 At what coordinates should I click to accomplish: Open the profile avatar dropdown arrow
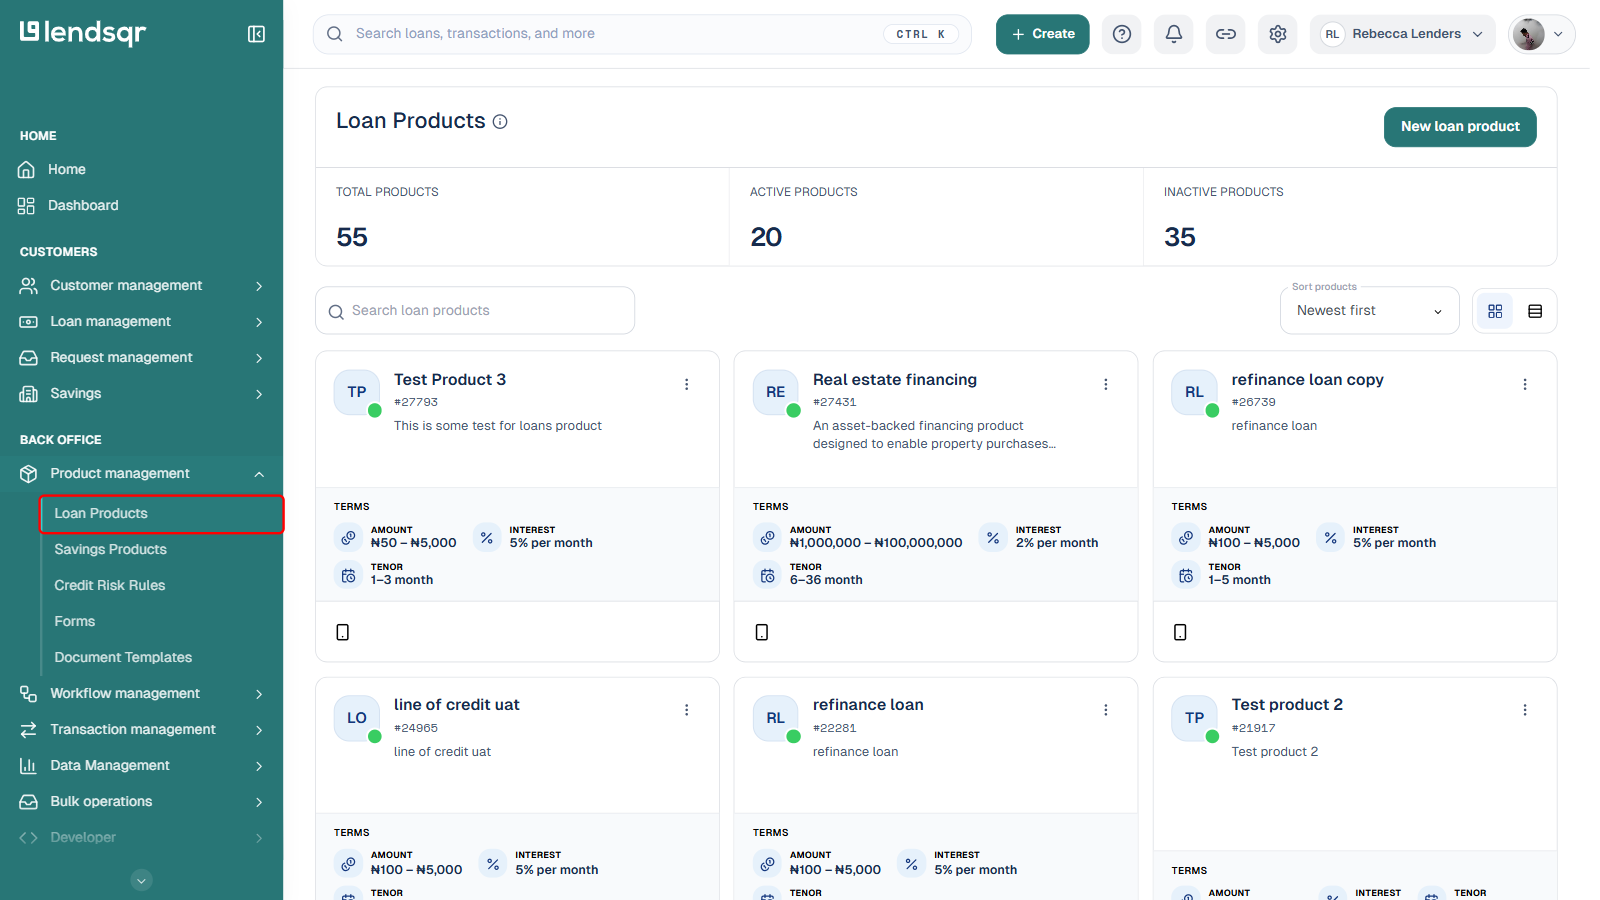click(x=1558, y=34)
